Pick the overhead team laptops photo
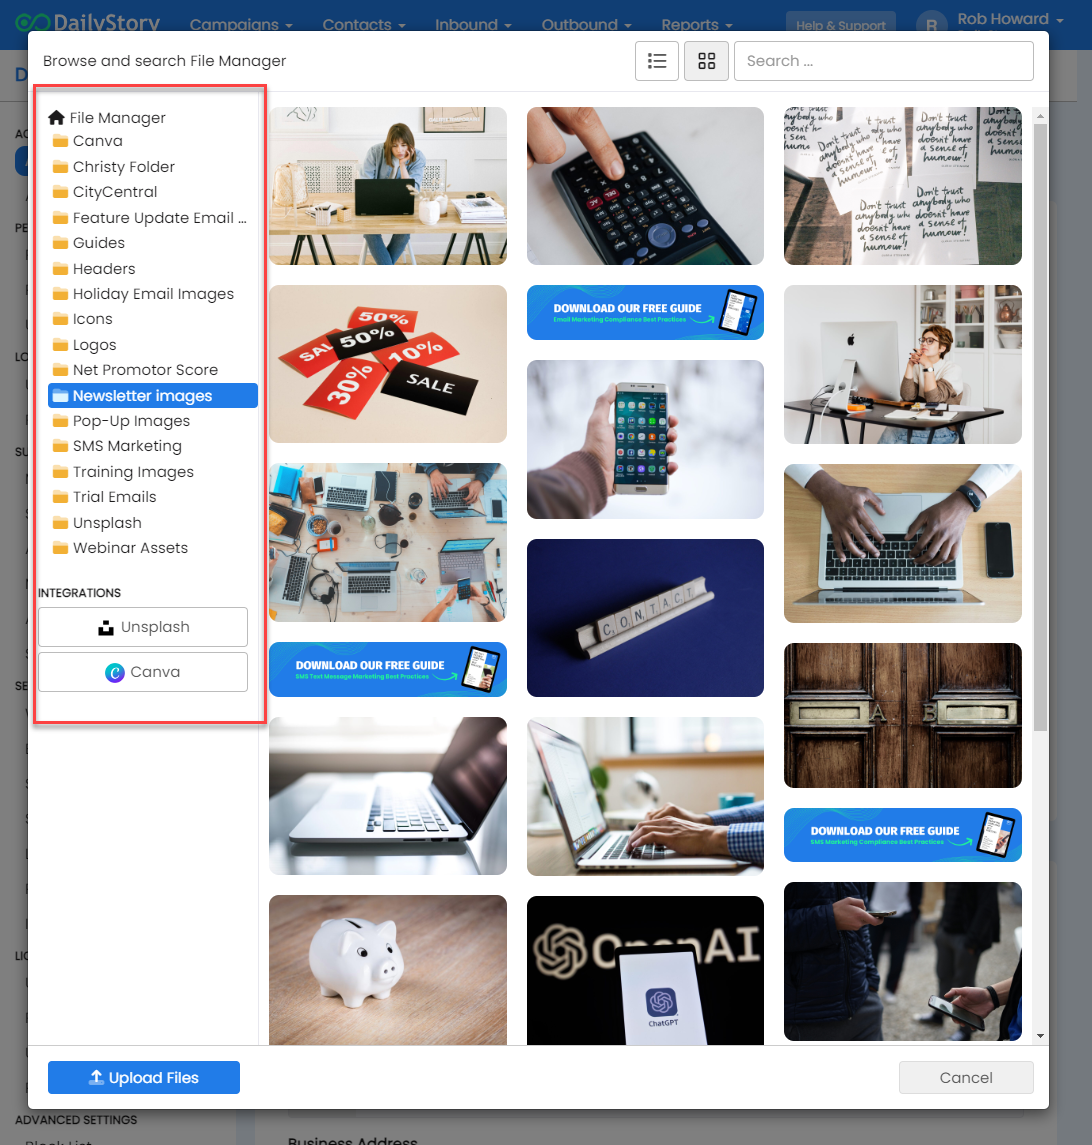Screen dimensions: 1092x1145 tap(388, 543)
